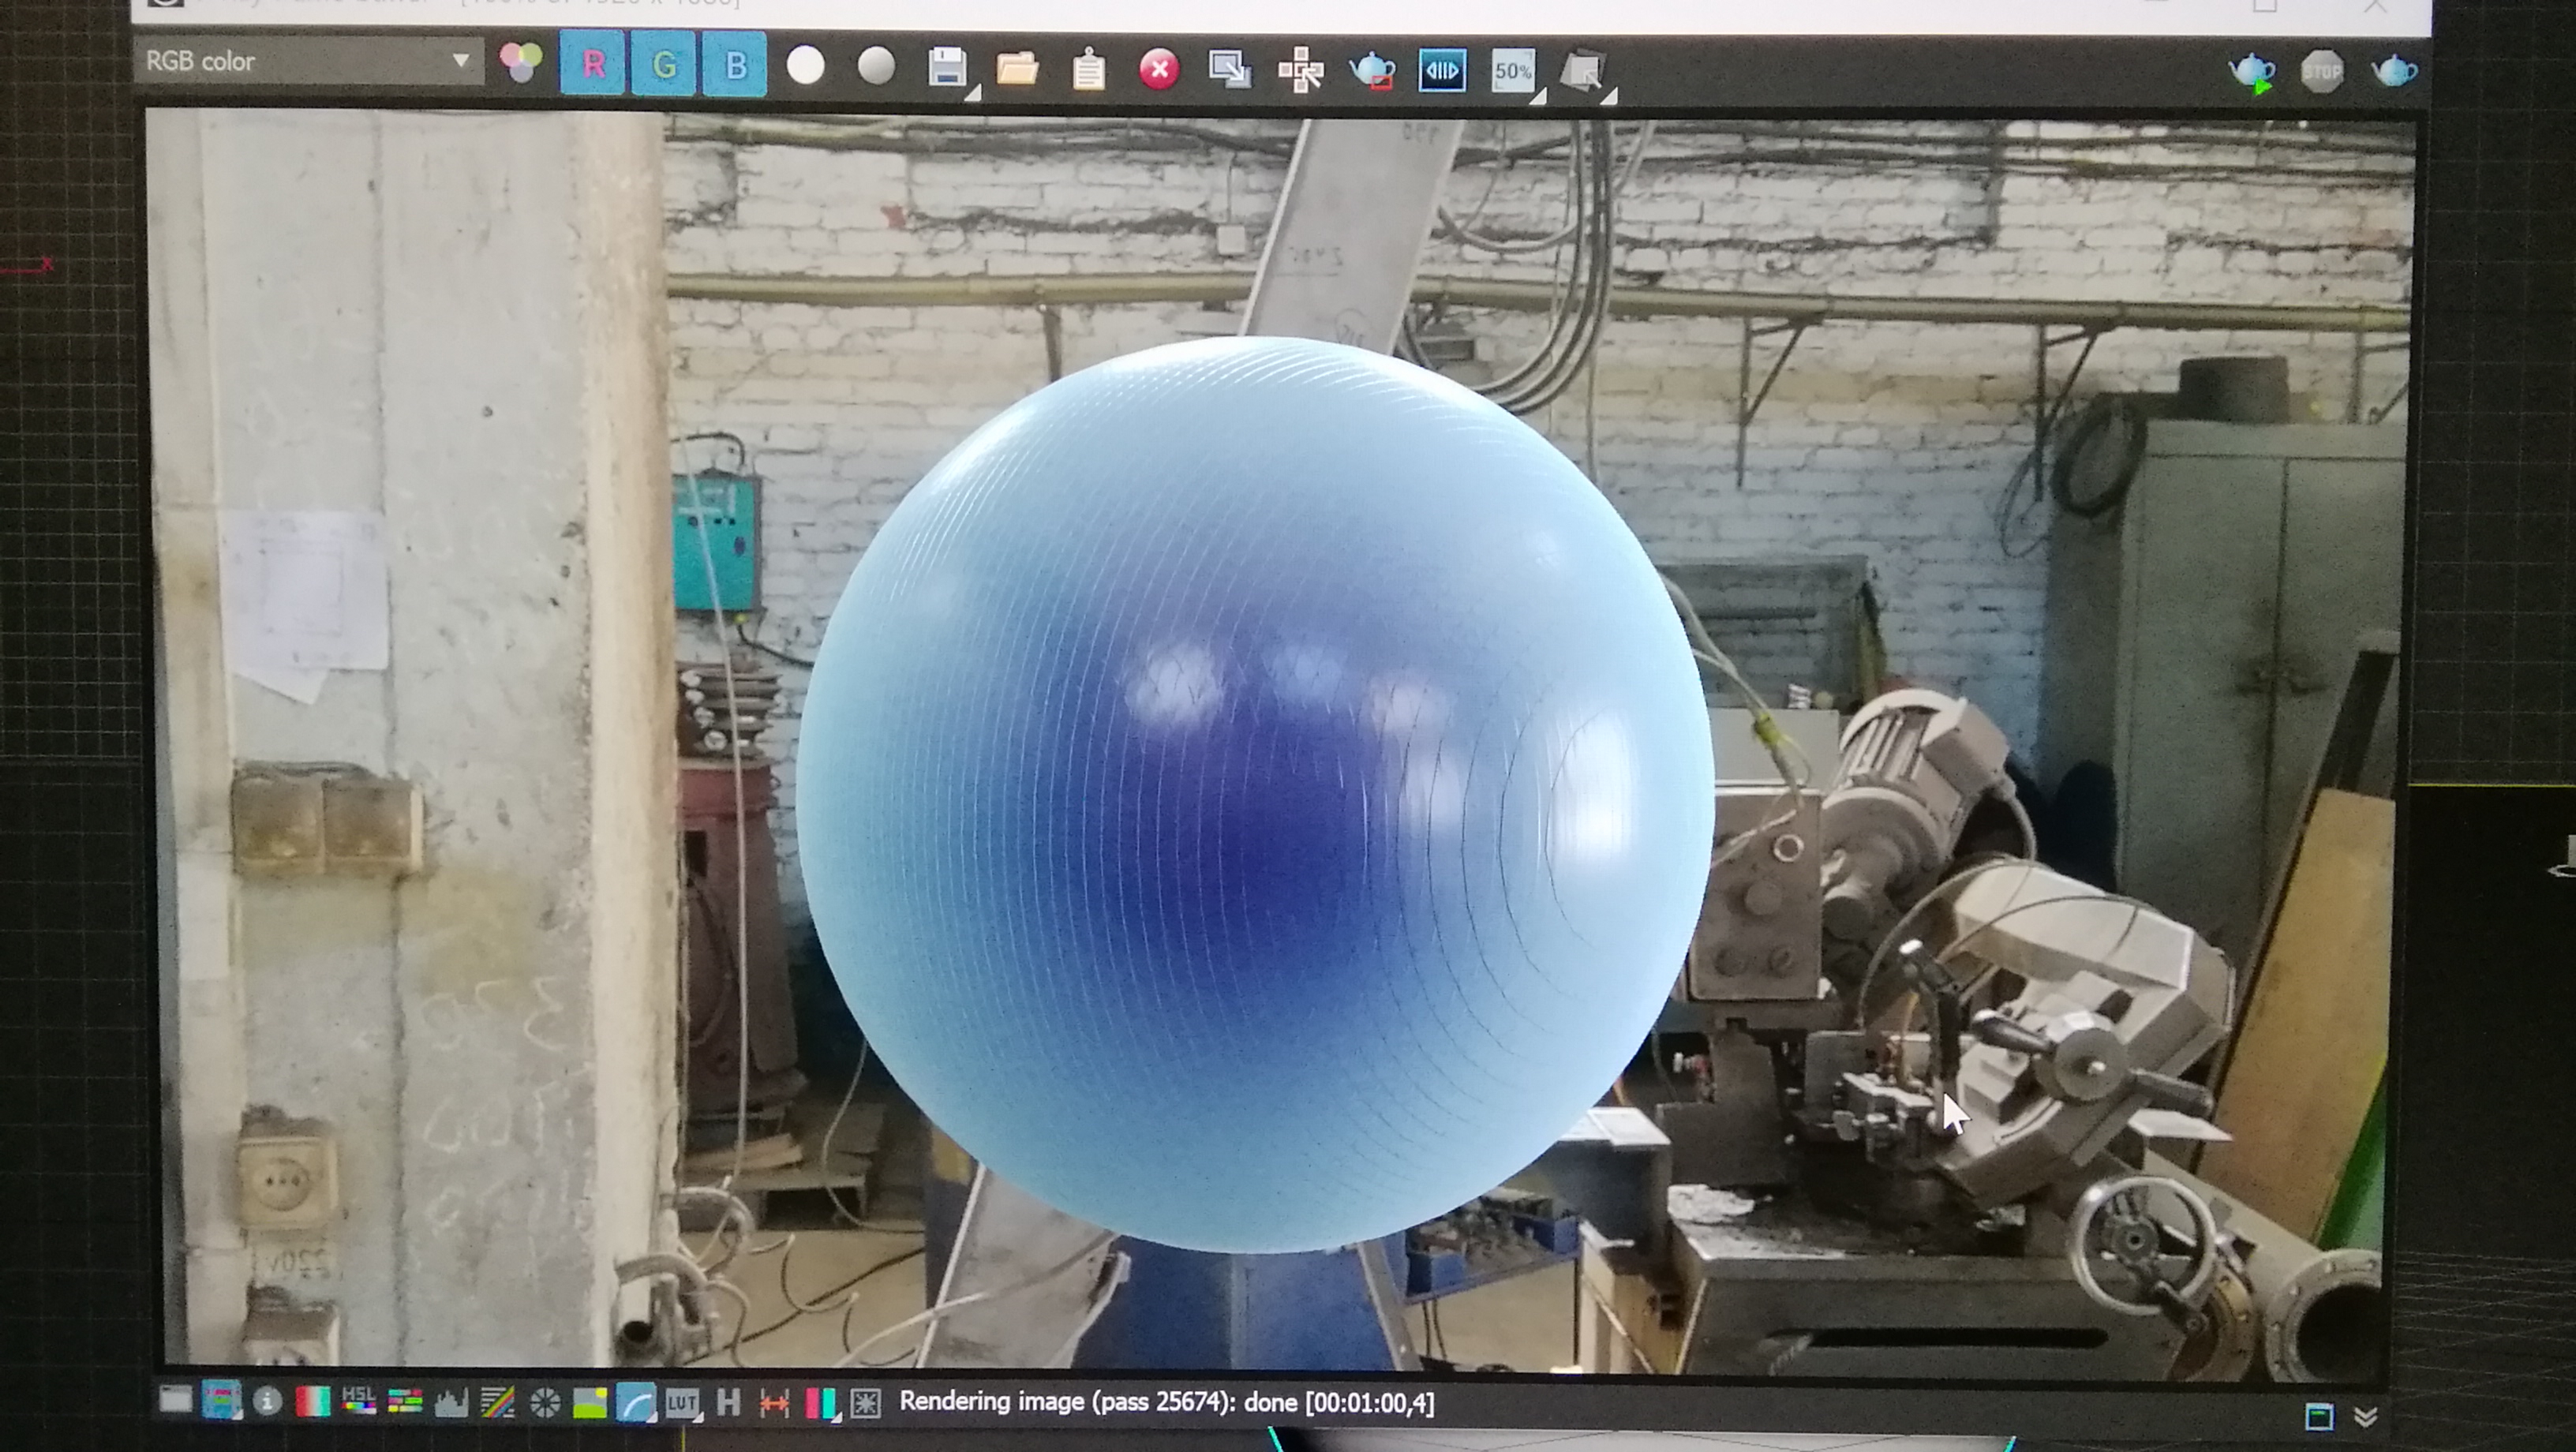Toggle the LUT correction button
Viewport: 2576px width, 1452px height.
coord(682,1403)
